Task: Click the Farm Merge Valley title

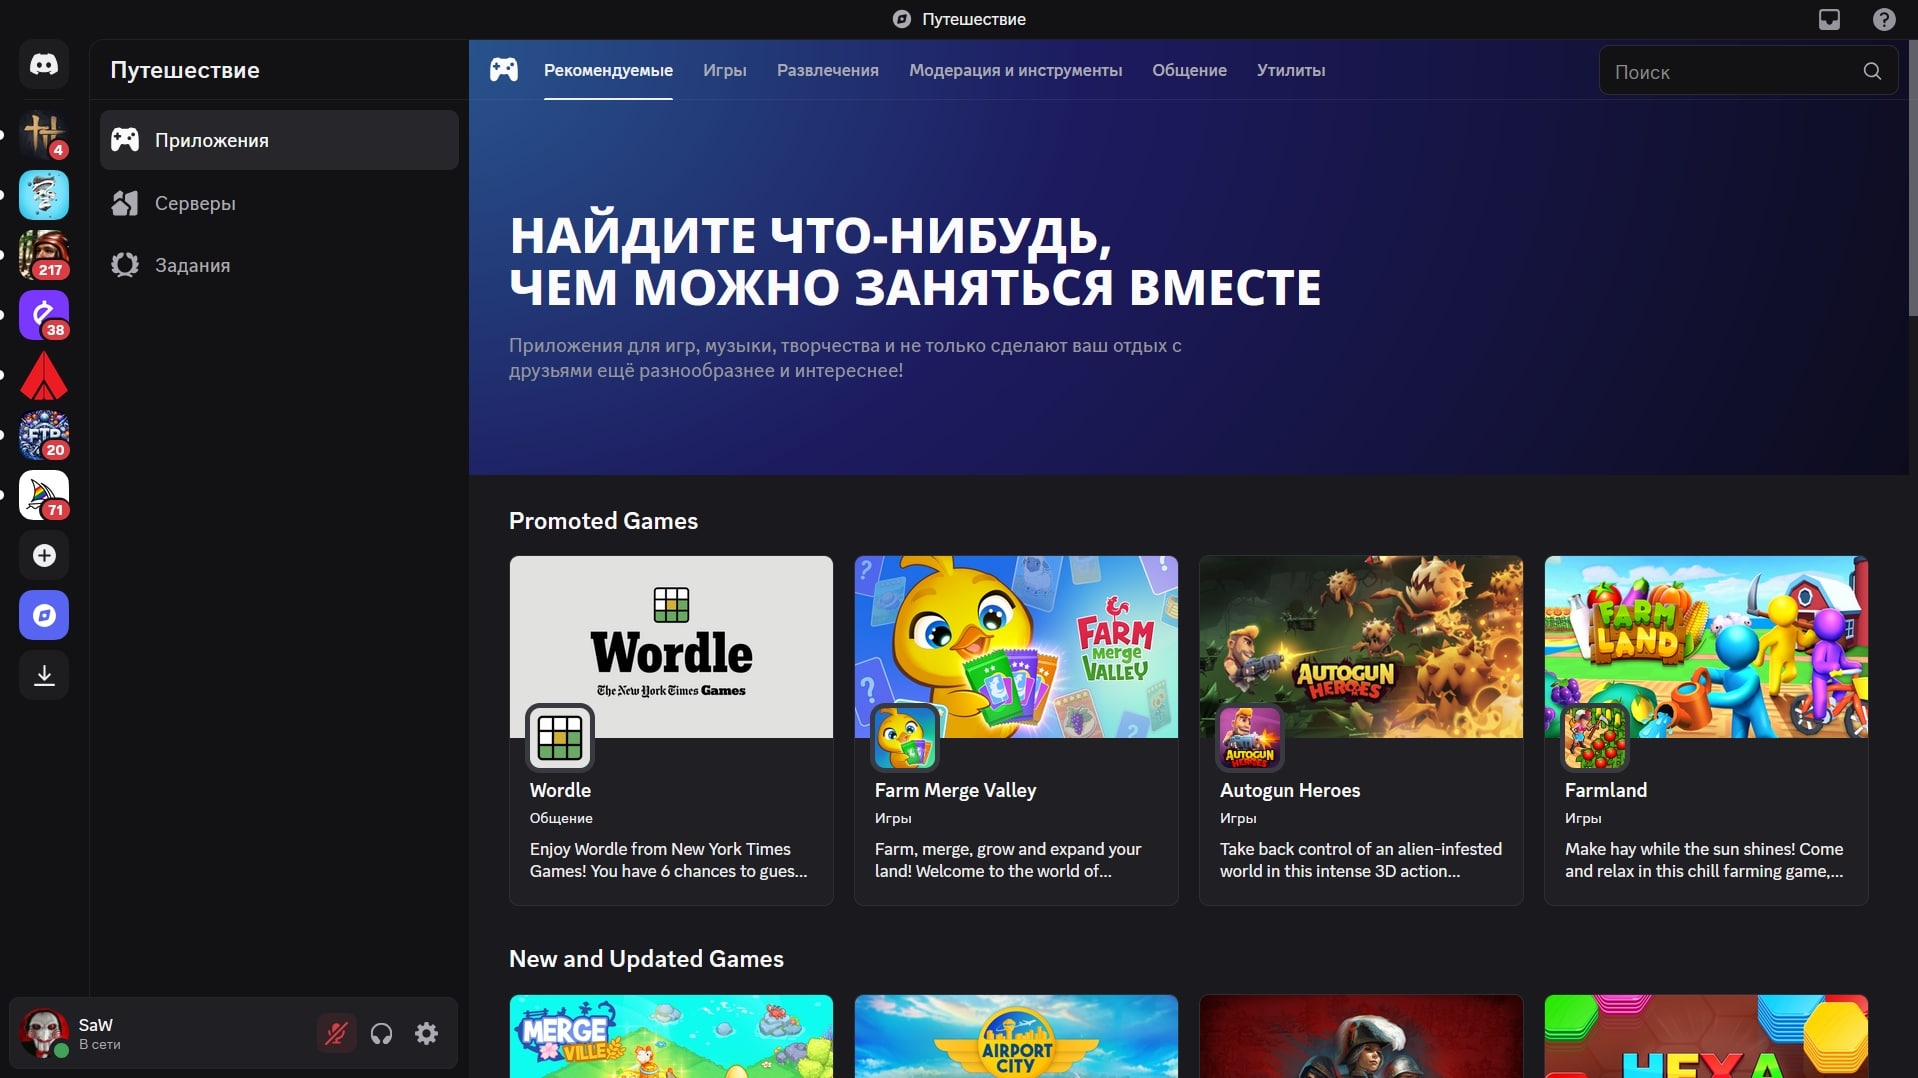Action: [x=955, y=790]
